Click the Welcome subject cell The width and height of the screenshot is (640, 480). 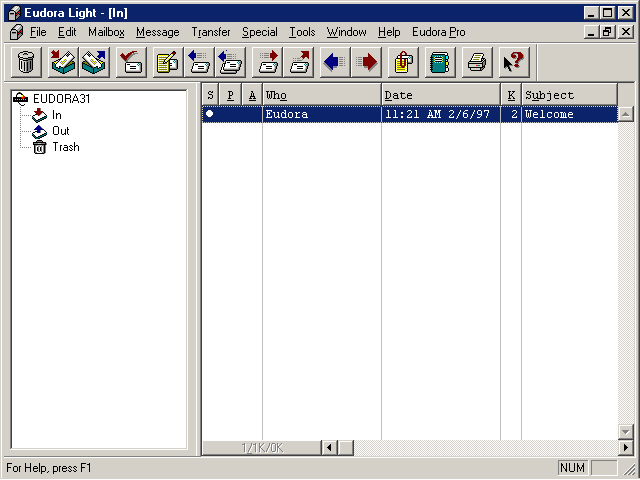(x=569, y=114)
